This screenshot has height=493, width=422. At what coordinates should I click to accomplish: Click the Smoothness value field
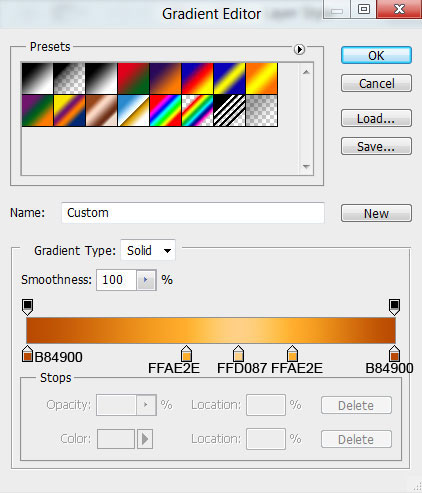click(116, 280)
